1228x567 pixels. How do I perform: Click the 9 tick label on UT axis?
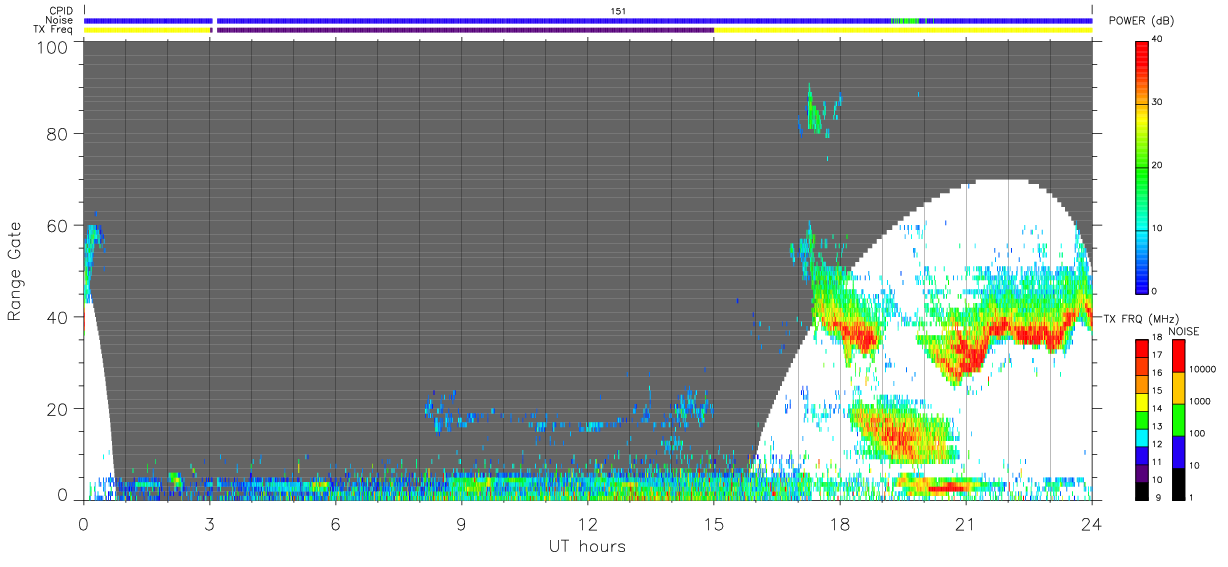[461, 523]
